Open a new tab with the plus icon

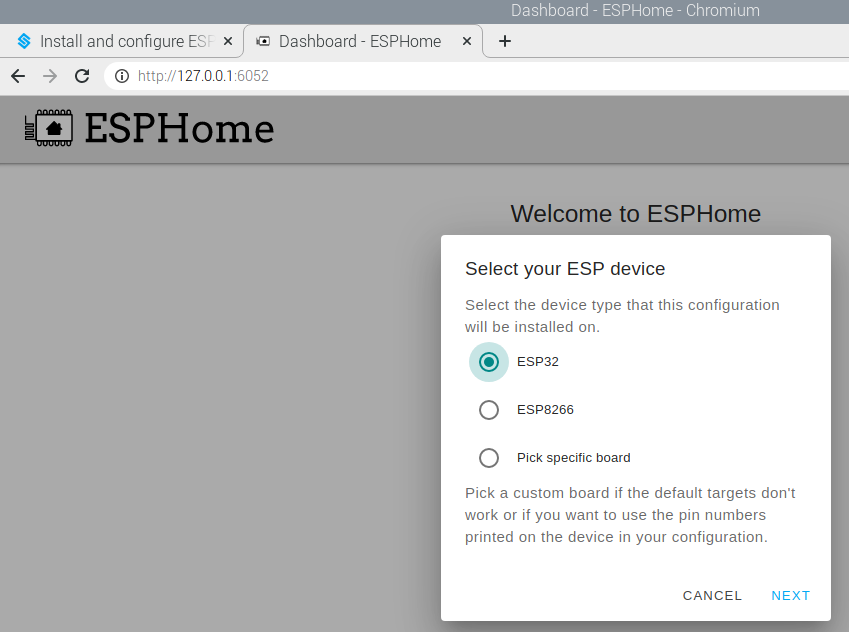coord(505,41)
